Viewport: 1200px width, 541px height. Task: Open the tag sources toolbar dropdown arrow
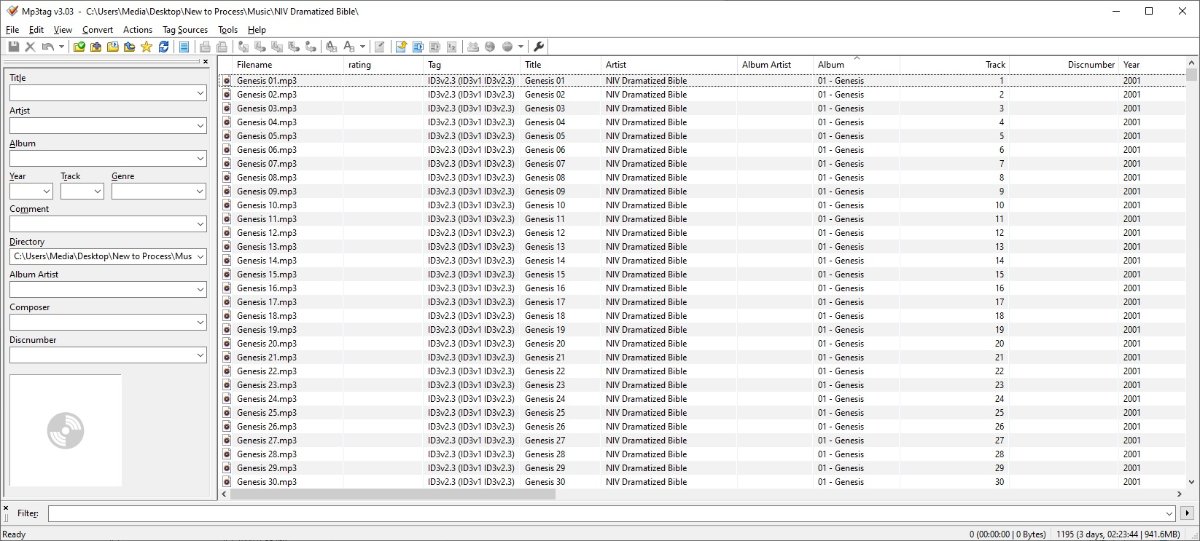[520, 47]
